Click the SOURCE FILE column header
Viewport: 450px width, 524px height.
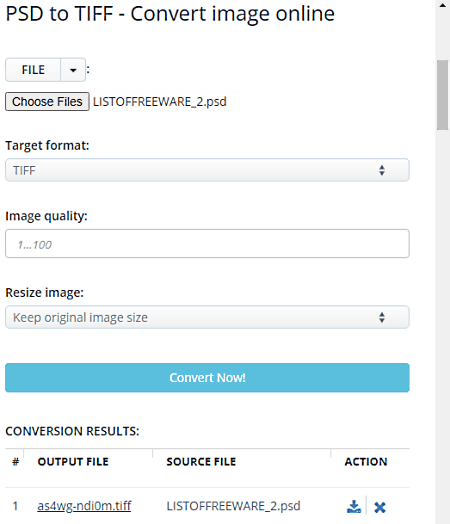201,462
